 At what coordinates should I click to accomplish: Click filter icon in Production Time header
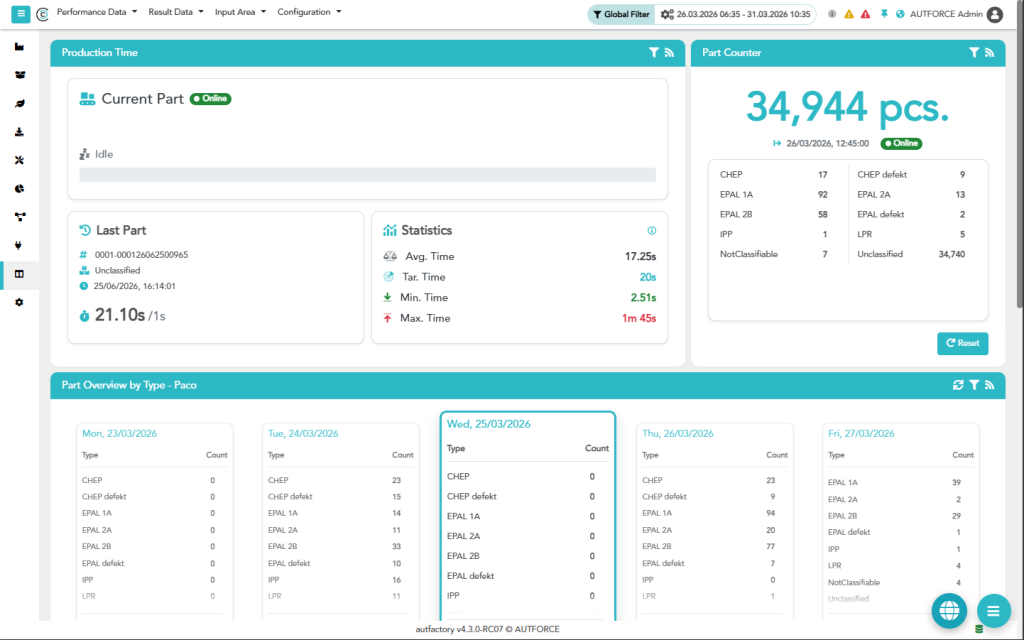point(654,53)
